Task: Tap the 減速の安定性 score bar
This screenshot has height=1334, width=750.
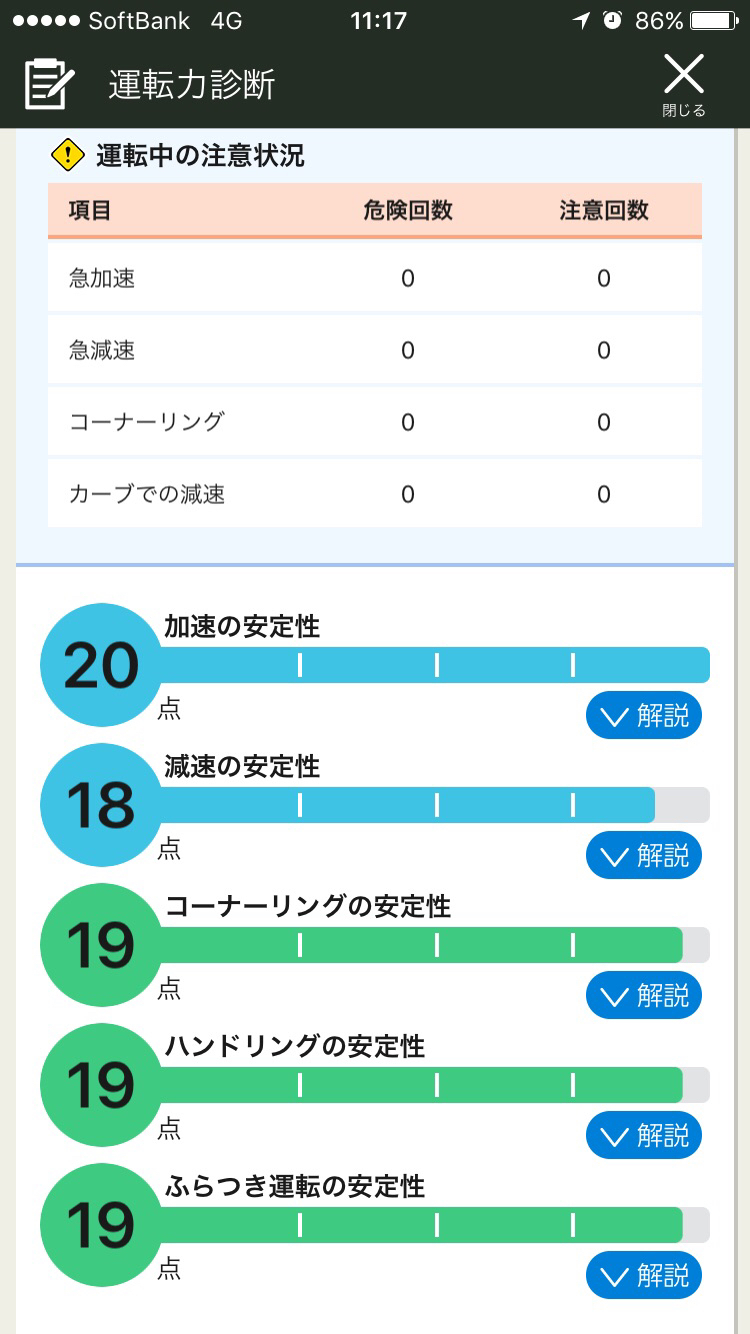Action: click(435, 805)
